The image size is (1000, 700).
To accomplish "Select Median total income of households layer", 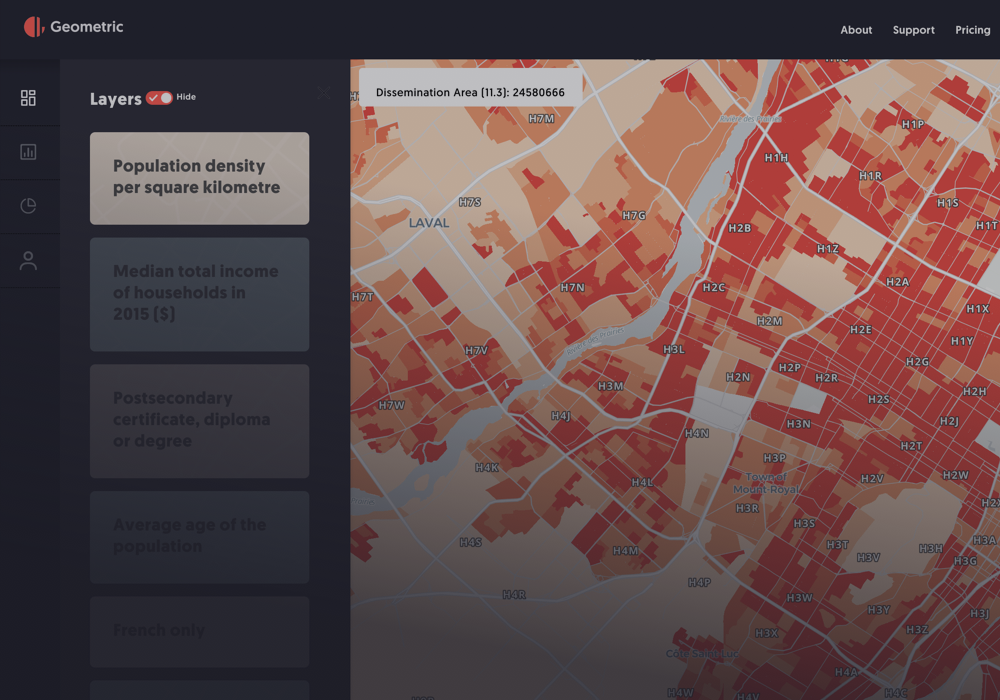I will coord(199,294).
